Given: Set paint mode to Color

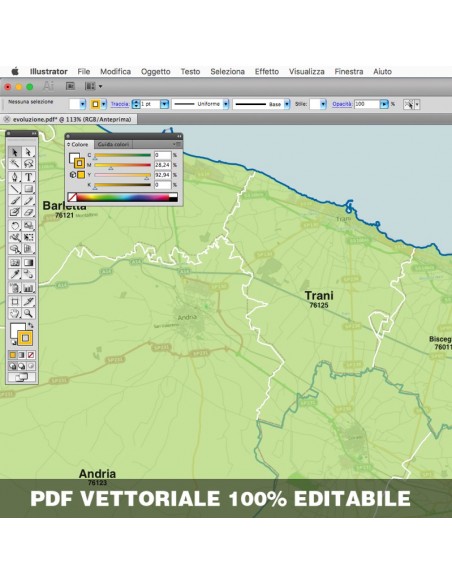Looking at the screenshot, I should click(x=13, y=355).
